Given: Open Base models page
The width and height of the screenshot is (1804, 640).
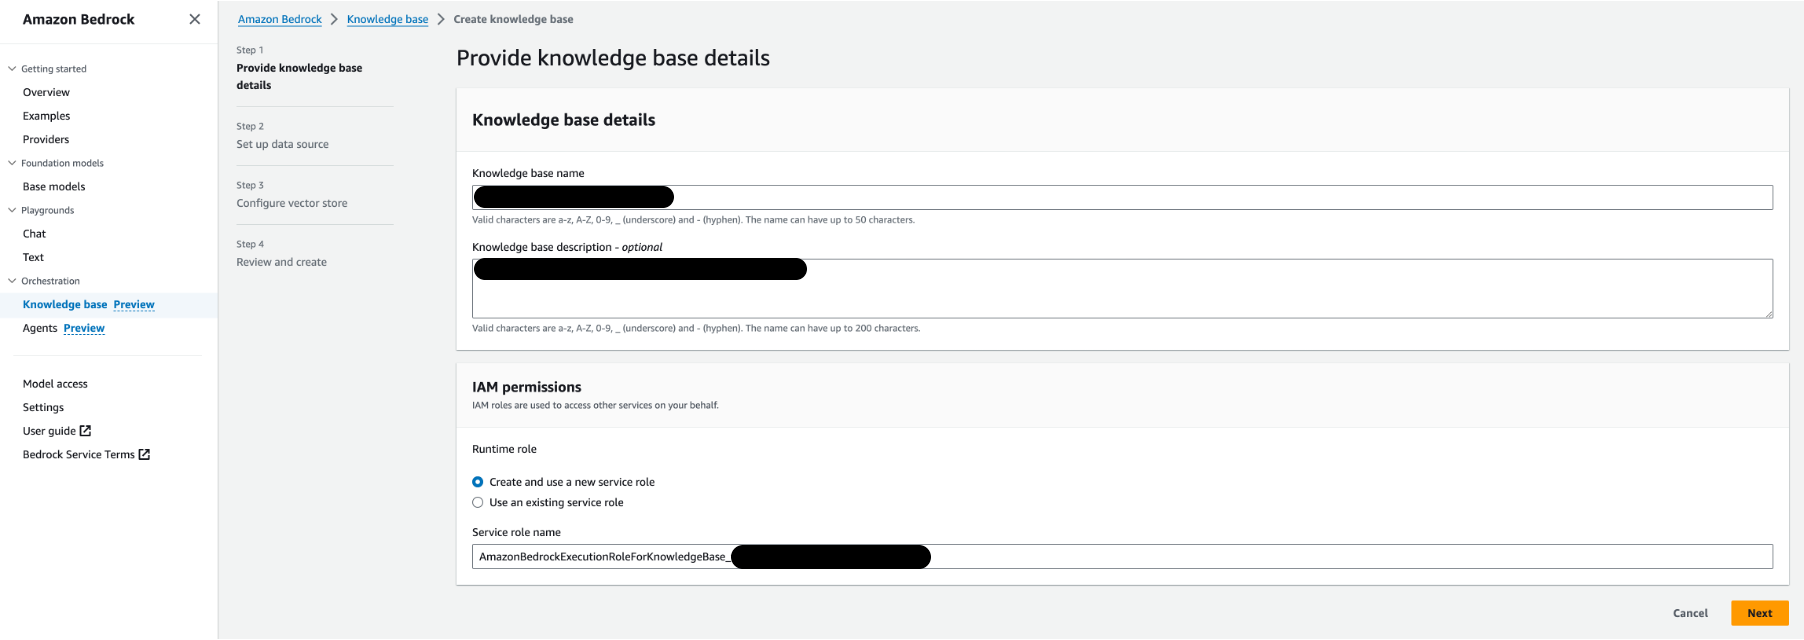Looking at the screenshot, I should tap(54, 187).
